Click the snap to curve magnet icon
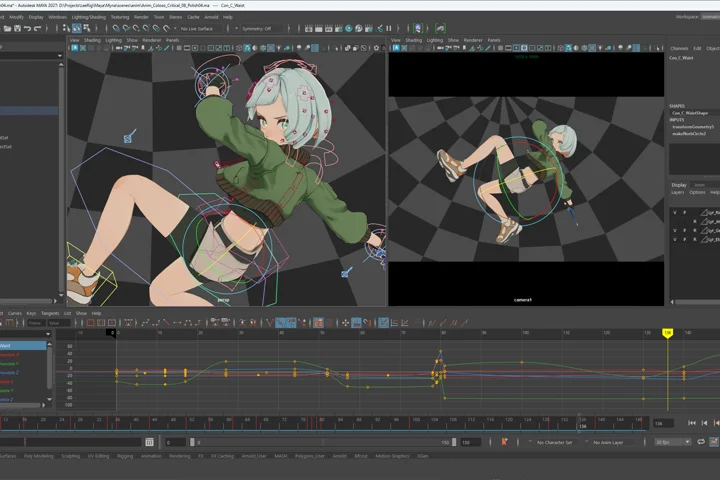Image resolution: width=720 pixels, height=480 pixels. tap(126, 28)
